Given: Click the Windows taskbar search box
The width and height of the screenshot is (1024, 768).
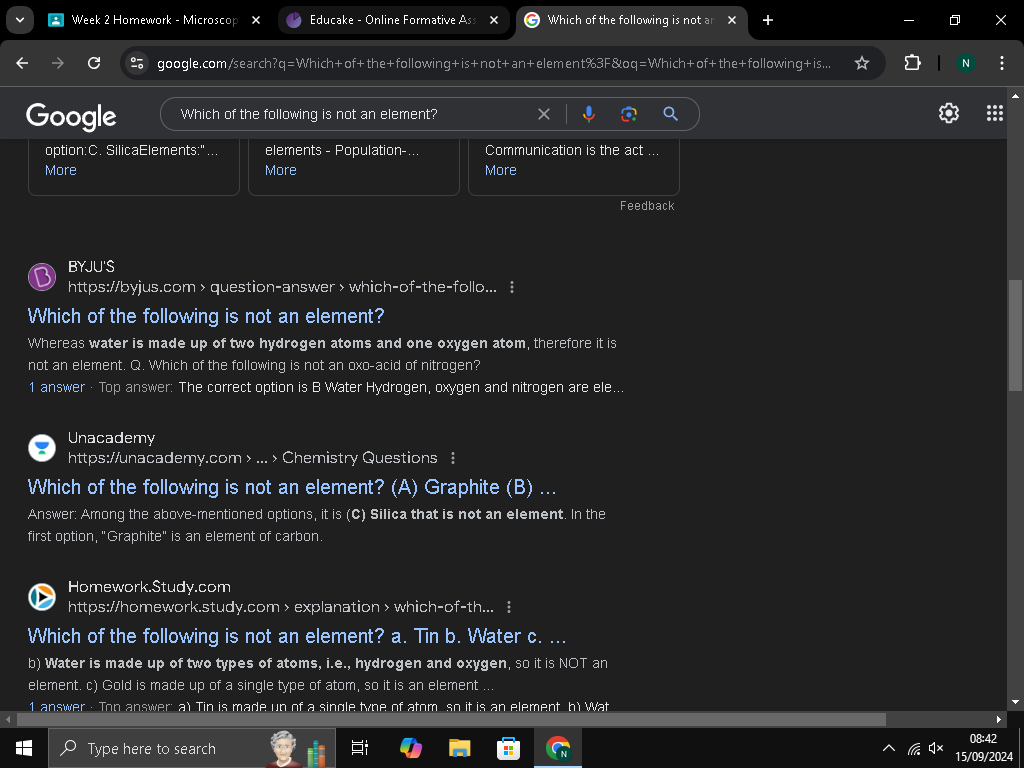Looking at the screenshot, I should pos(192,748).
